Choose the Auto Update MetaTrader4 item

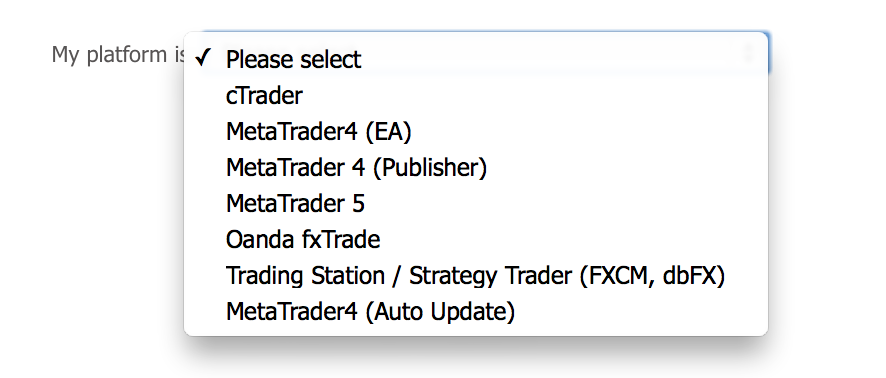[476, 311]
